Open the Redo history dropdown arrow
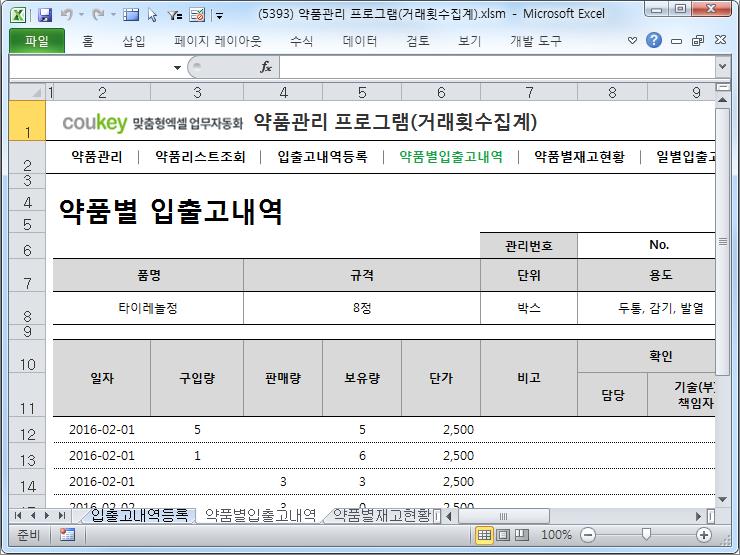 tap(113, 15)
